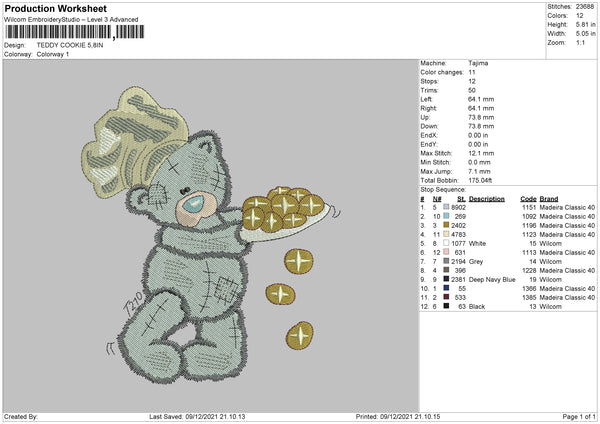The image size is (600, 424).
Task: Select the Code column header
Action: (x=528, y=199)
